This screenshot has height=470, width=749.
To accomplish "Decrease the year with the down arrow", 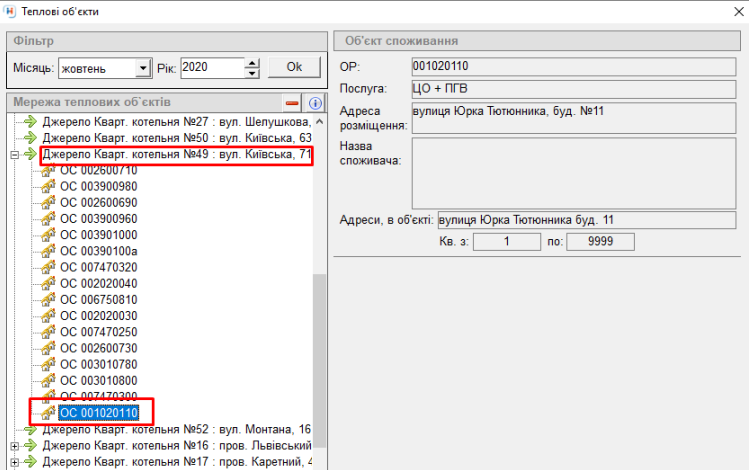I will (x=252, y=73).
